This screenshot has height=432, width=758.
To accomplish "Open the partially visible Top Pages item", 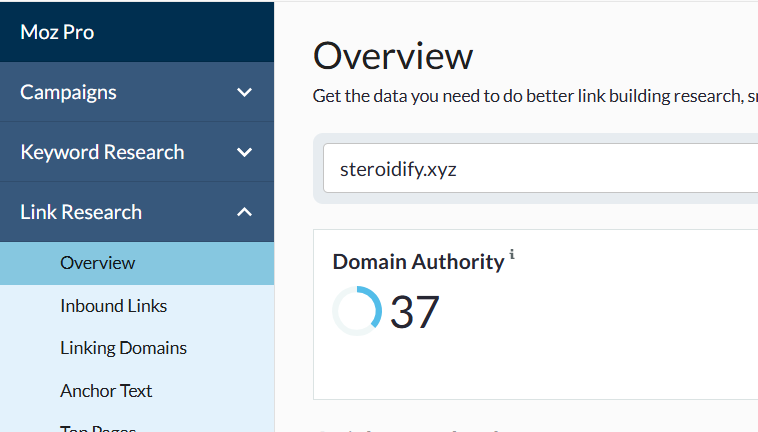I will (98, 428).
